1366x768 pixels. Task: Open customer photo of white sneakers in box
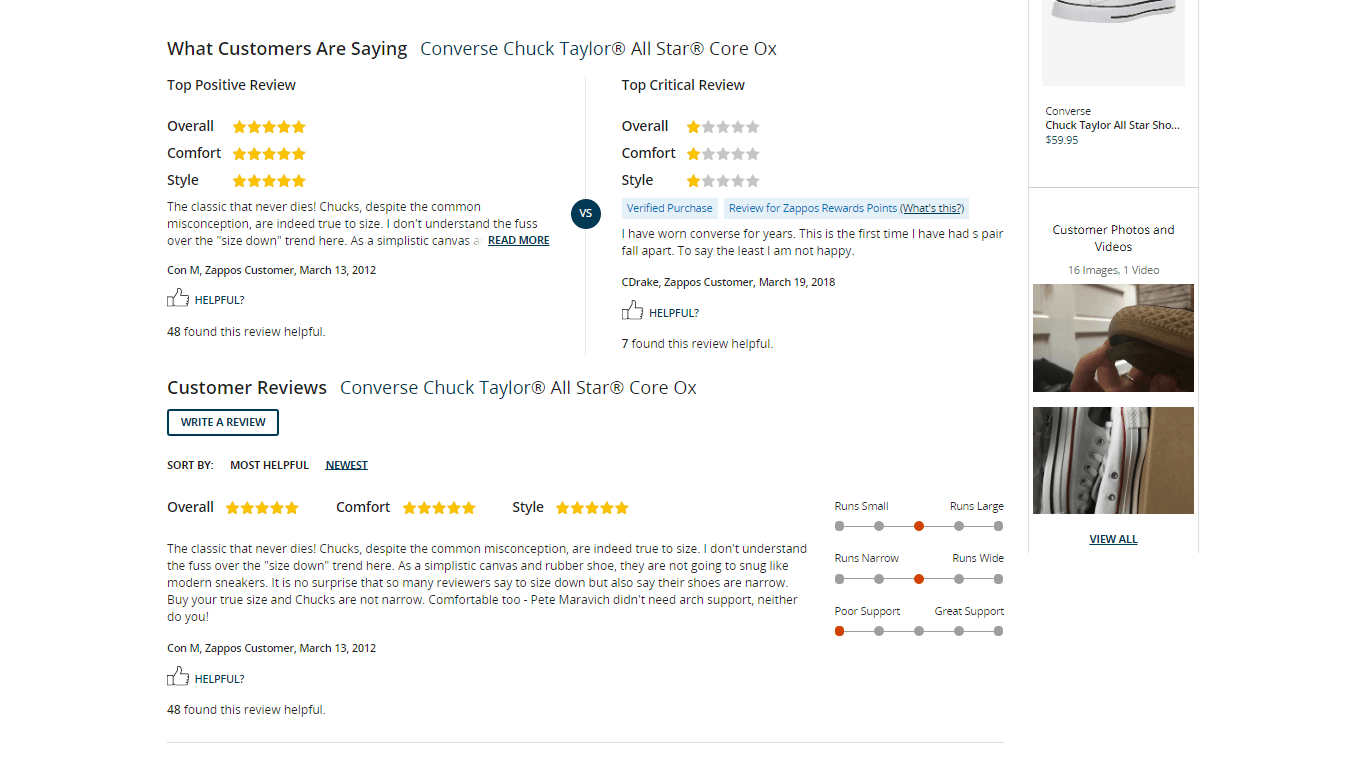[1113, 460]
